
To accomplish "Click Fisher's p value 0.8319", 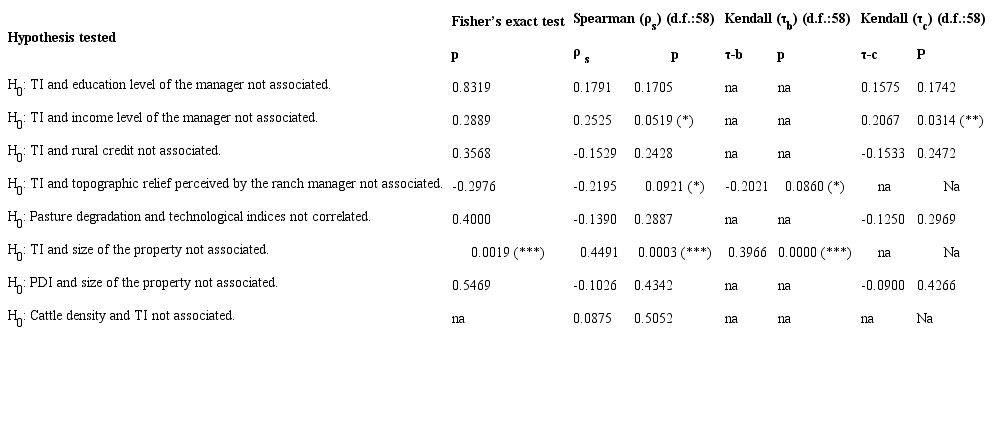I will (471, 88).
